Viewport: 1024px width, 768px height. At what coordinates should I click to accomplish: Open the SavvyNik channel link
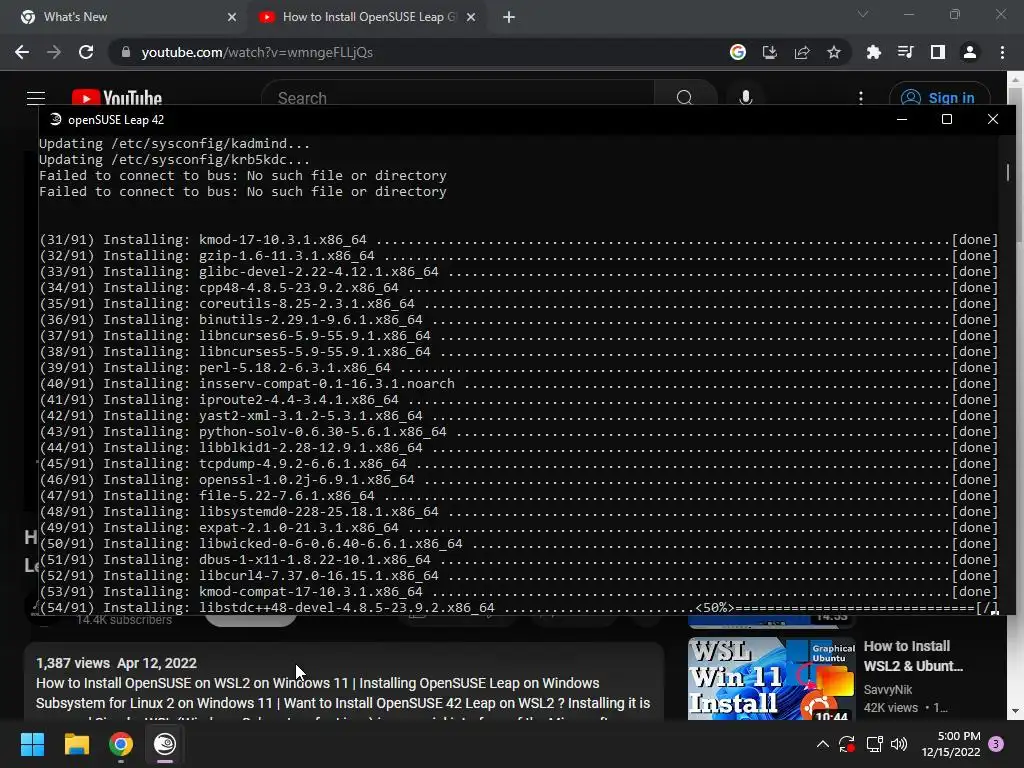pos(888,690)
